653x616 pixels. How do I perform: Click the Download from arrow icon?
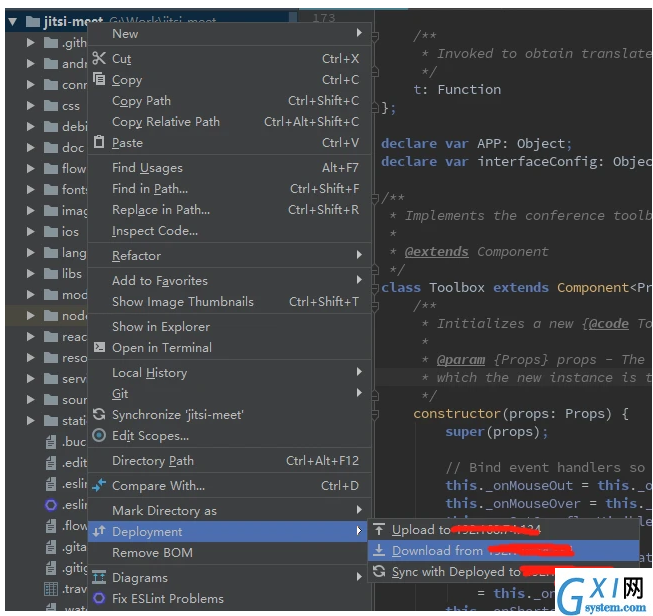click(x=379, y=550)
